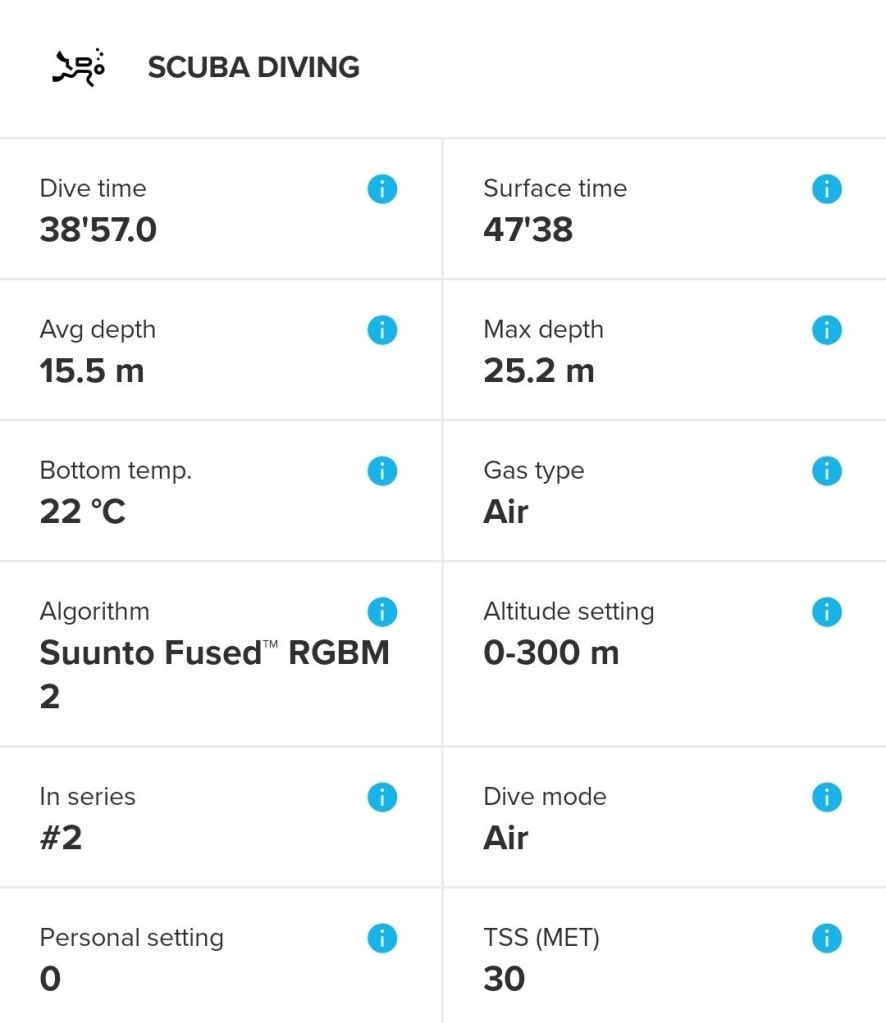Show info for In series
The image size is (886, 1023).
point(382,796)
